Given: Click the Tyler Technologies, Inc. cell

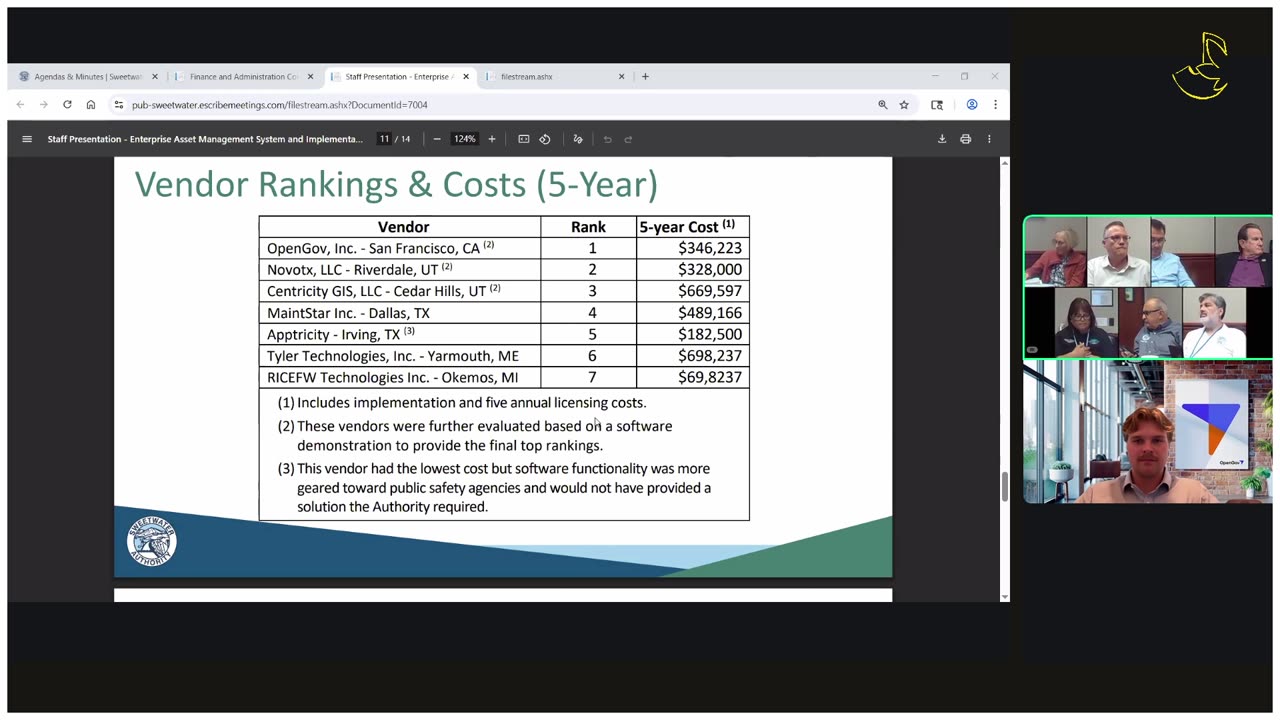Looking at the screenshot, I should (x=399, y=356).
